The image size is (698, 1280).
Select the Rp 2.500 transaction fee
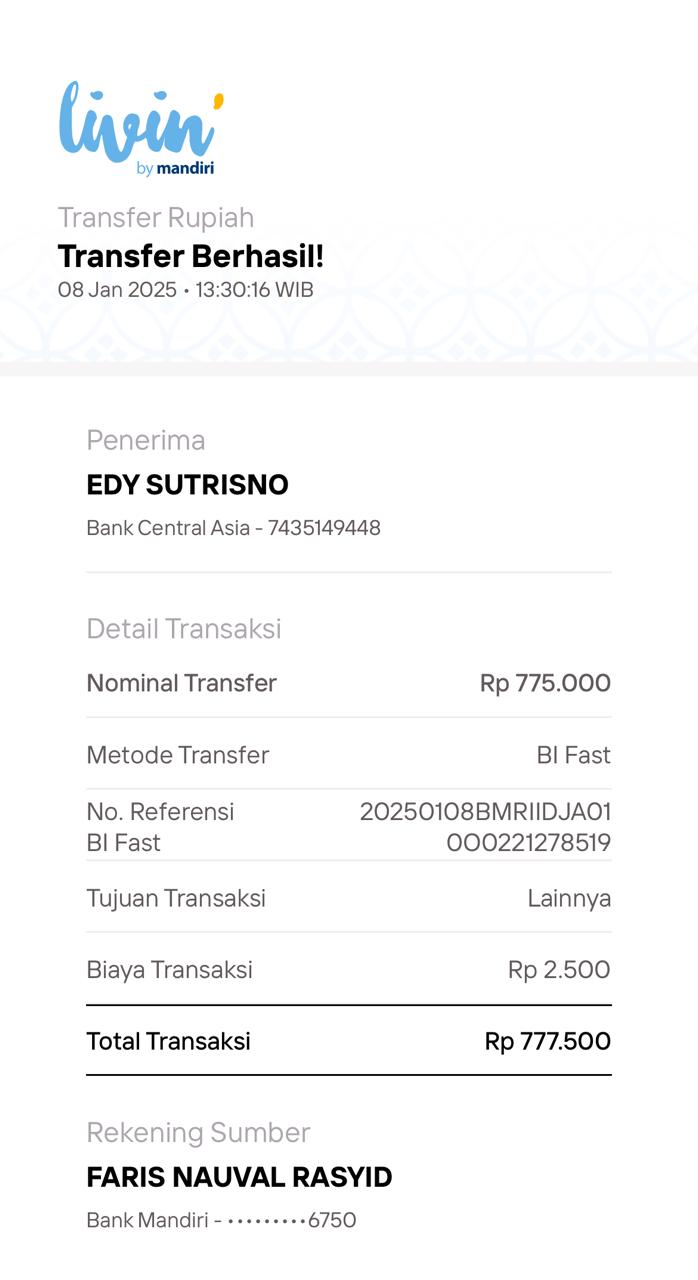pos(559,969)
